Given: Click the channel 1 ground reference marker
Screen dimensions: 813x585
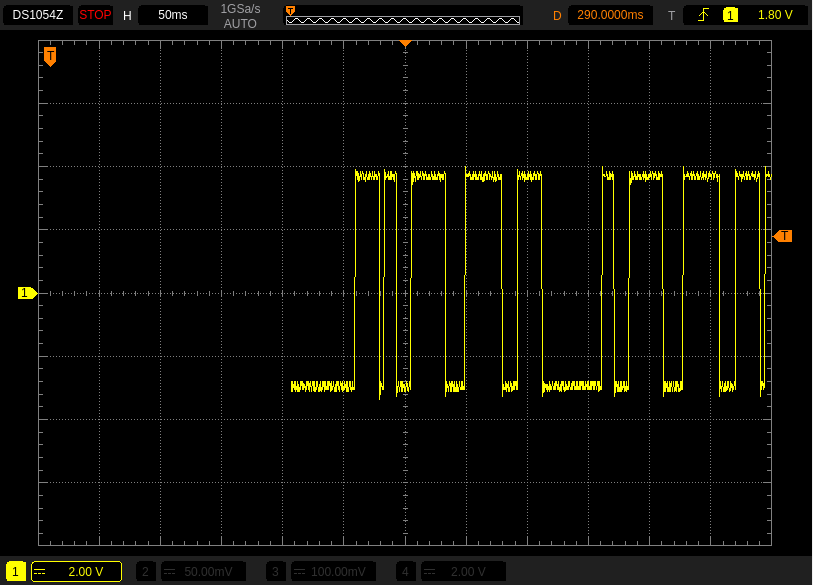Looking at the screenshot, I should (27, 293).
